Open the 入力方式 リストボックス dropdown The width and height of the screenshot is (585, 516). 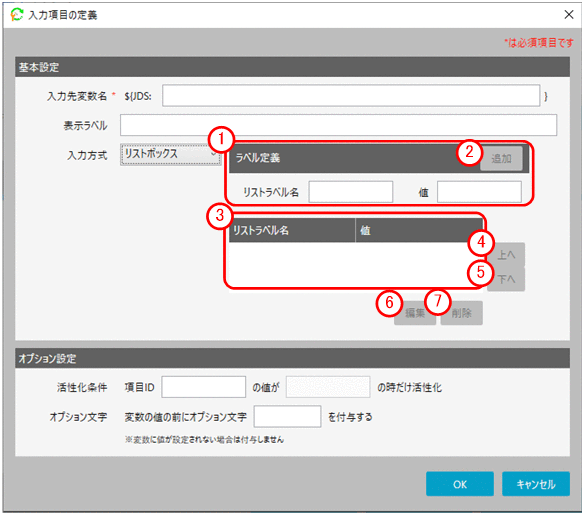click(x=171, y=154)
